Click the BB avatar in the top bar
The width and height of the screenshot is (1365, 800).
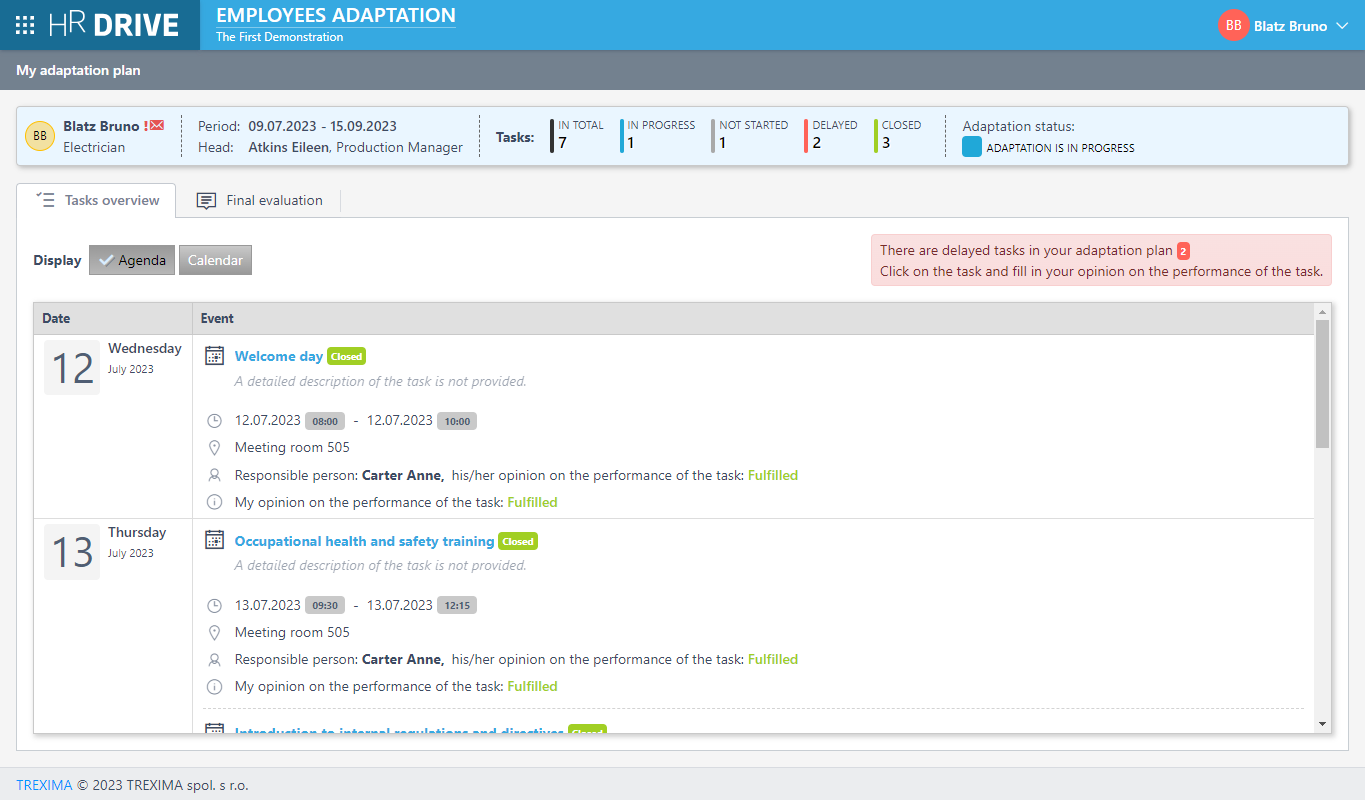tap(1233, 25)
